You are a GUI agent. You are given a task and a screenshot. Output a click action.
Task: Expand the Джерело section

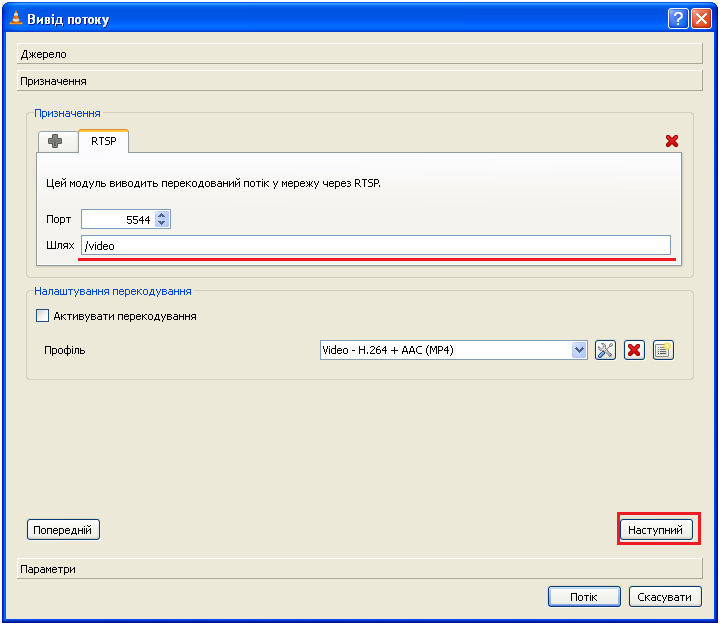(360, 54)
